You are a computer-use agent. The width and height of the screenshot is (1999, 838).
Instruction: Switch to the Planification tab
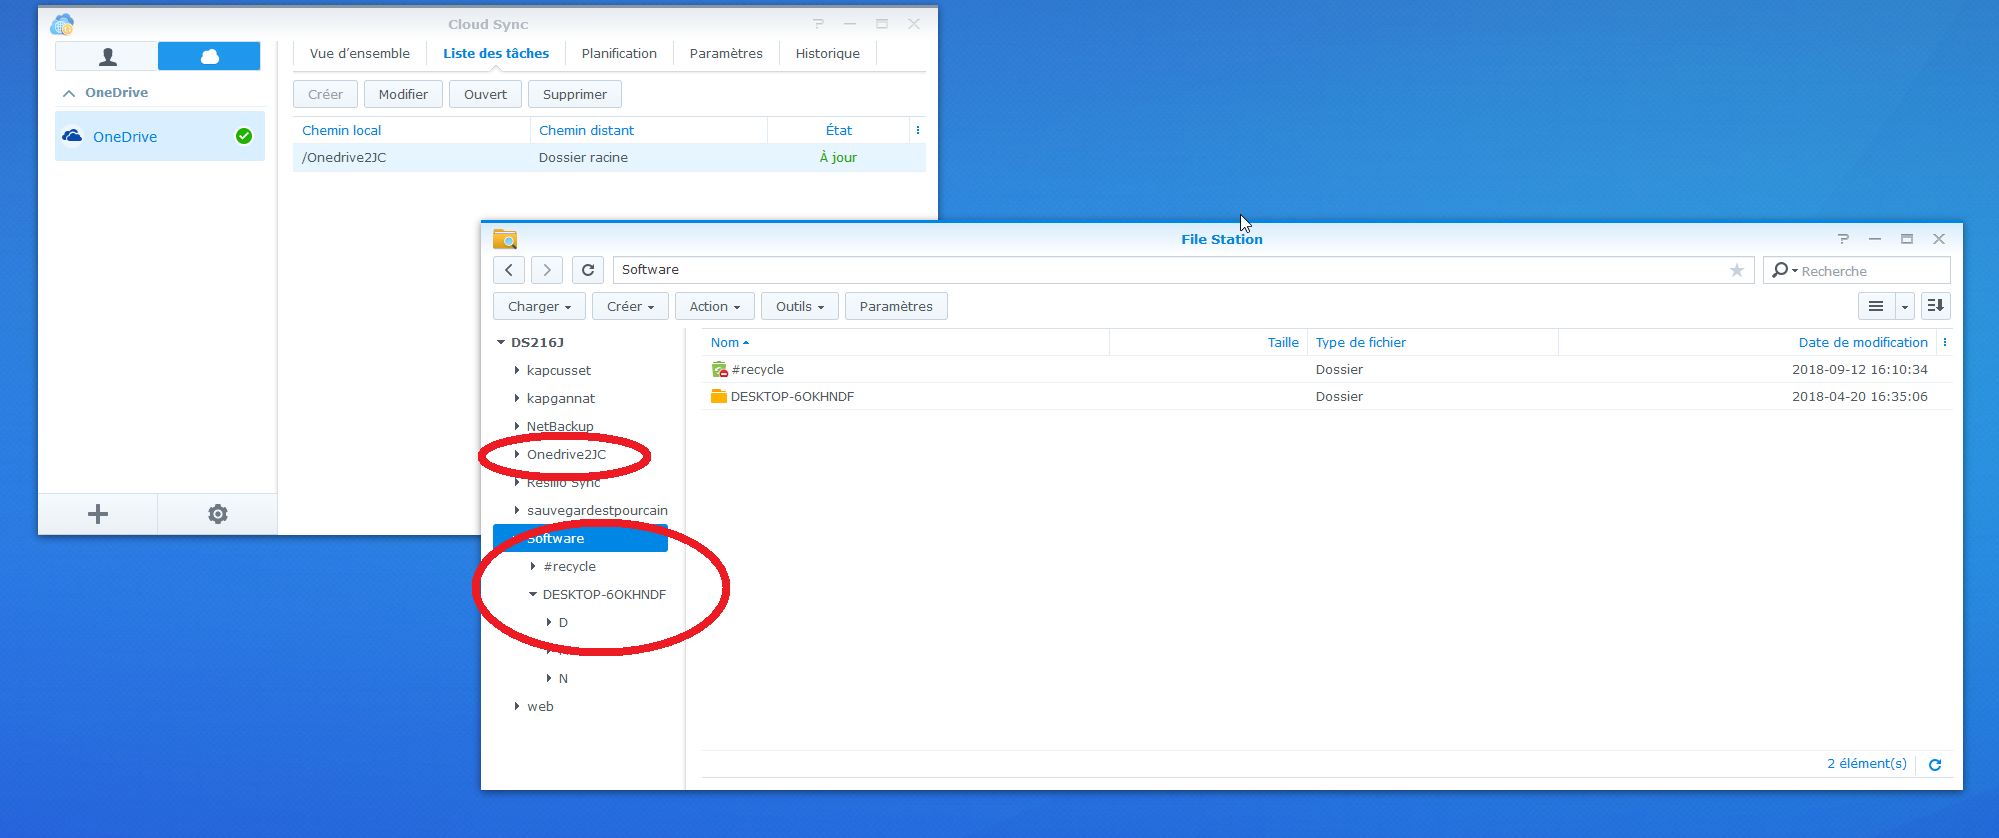tap(619, 54)
